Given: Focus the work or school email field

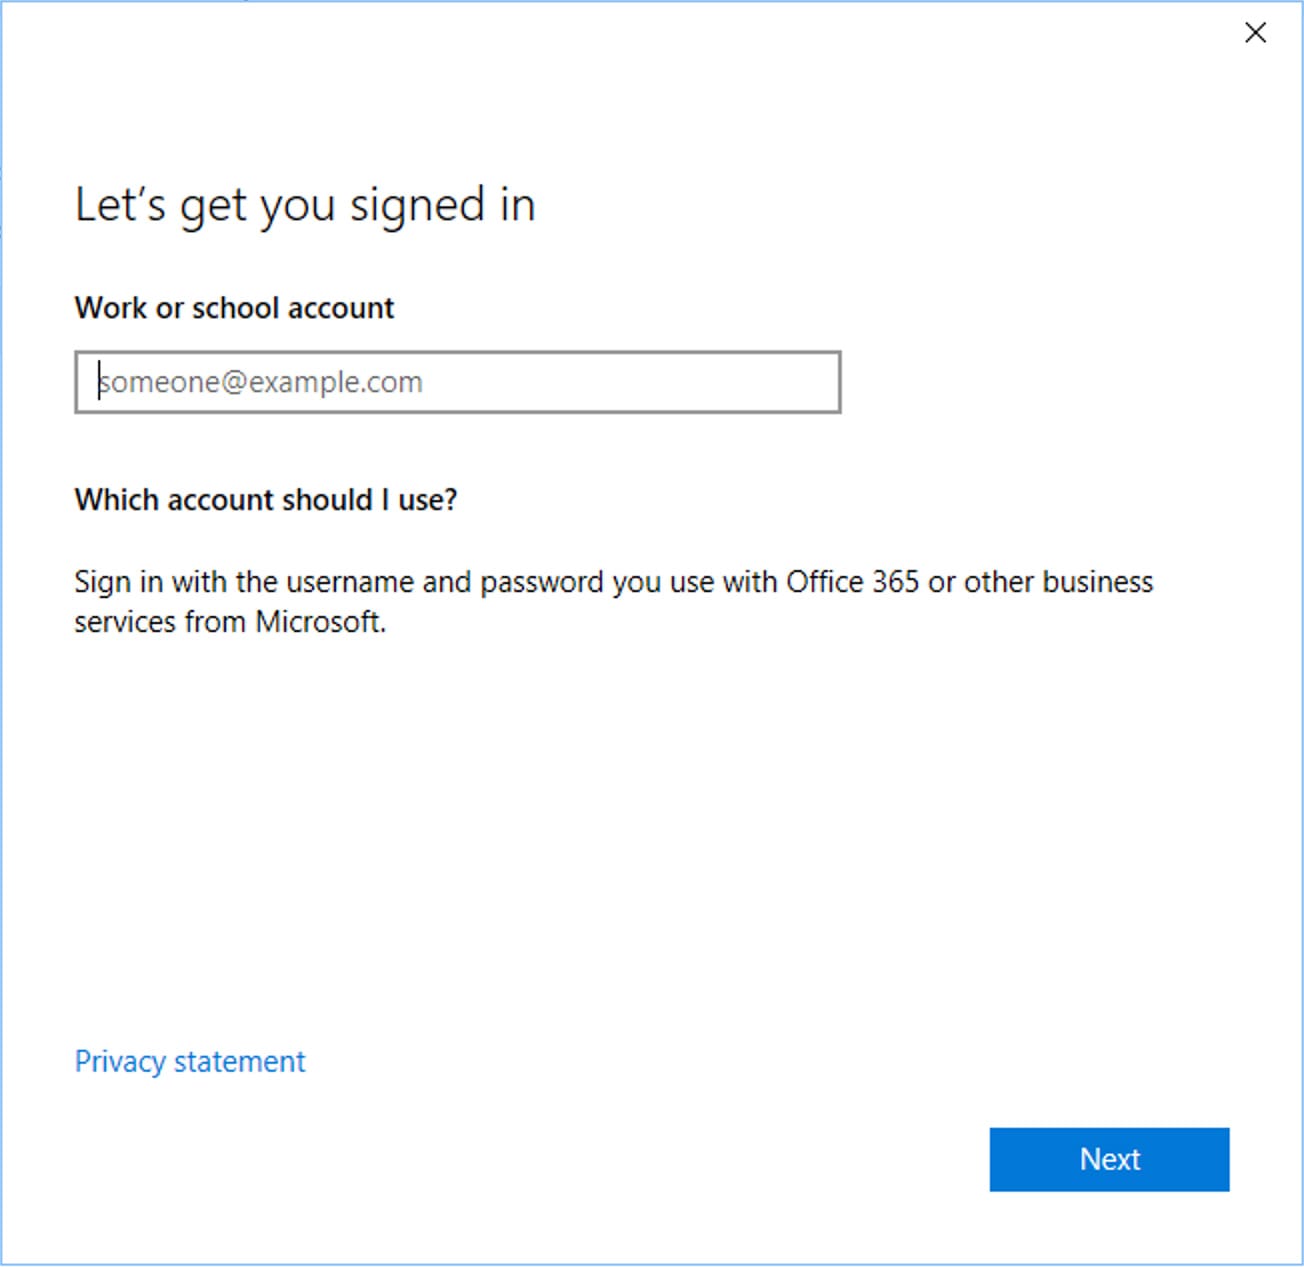Looking at the screenshot, I should tap(457, 382).
